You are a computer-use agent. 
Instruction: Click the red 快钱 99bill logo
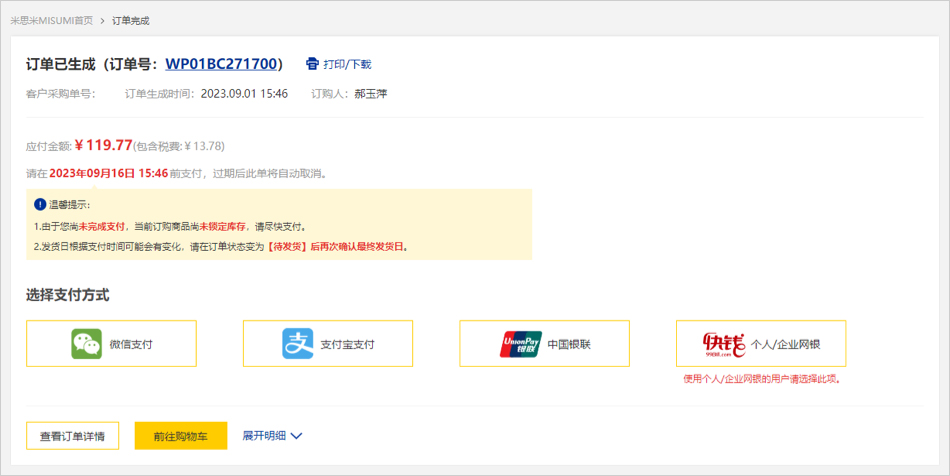(723, 344)
